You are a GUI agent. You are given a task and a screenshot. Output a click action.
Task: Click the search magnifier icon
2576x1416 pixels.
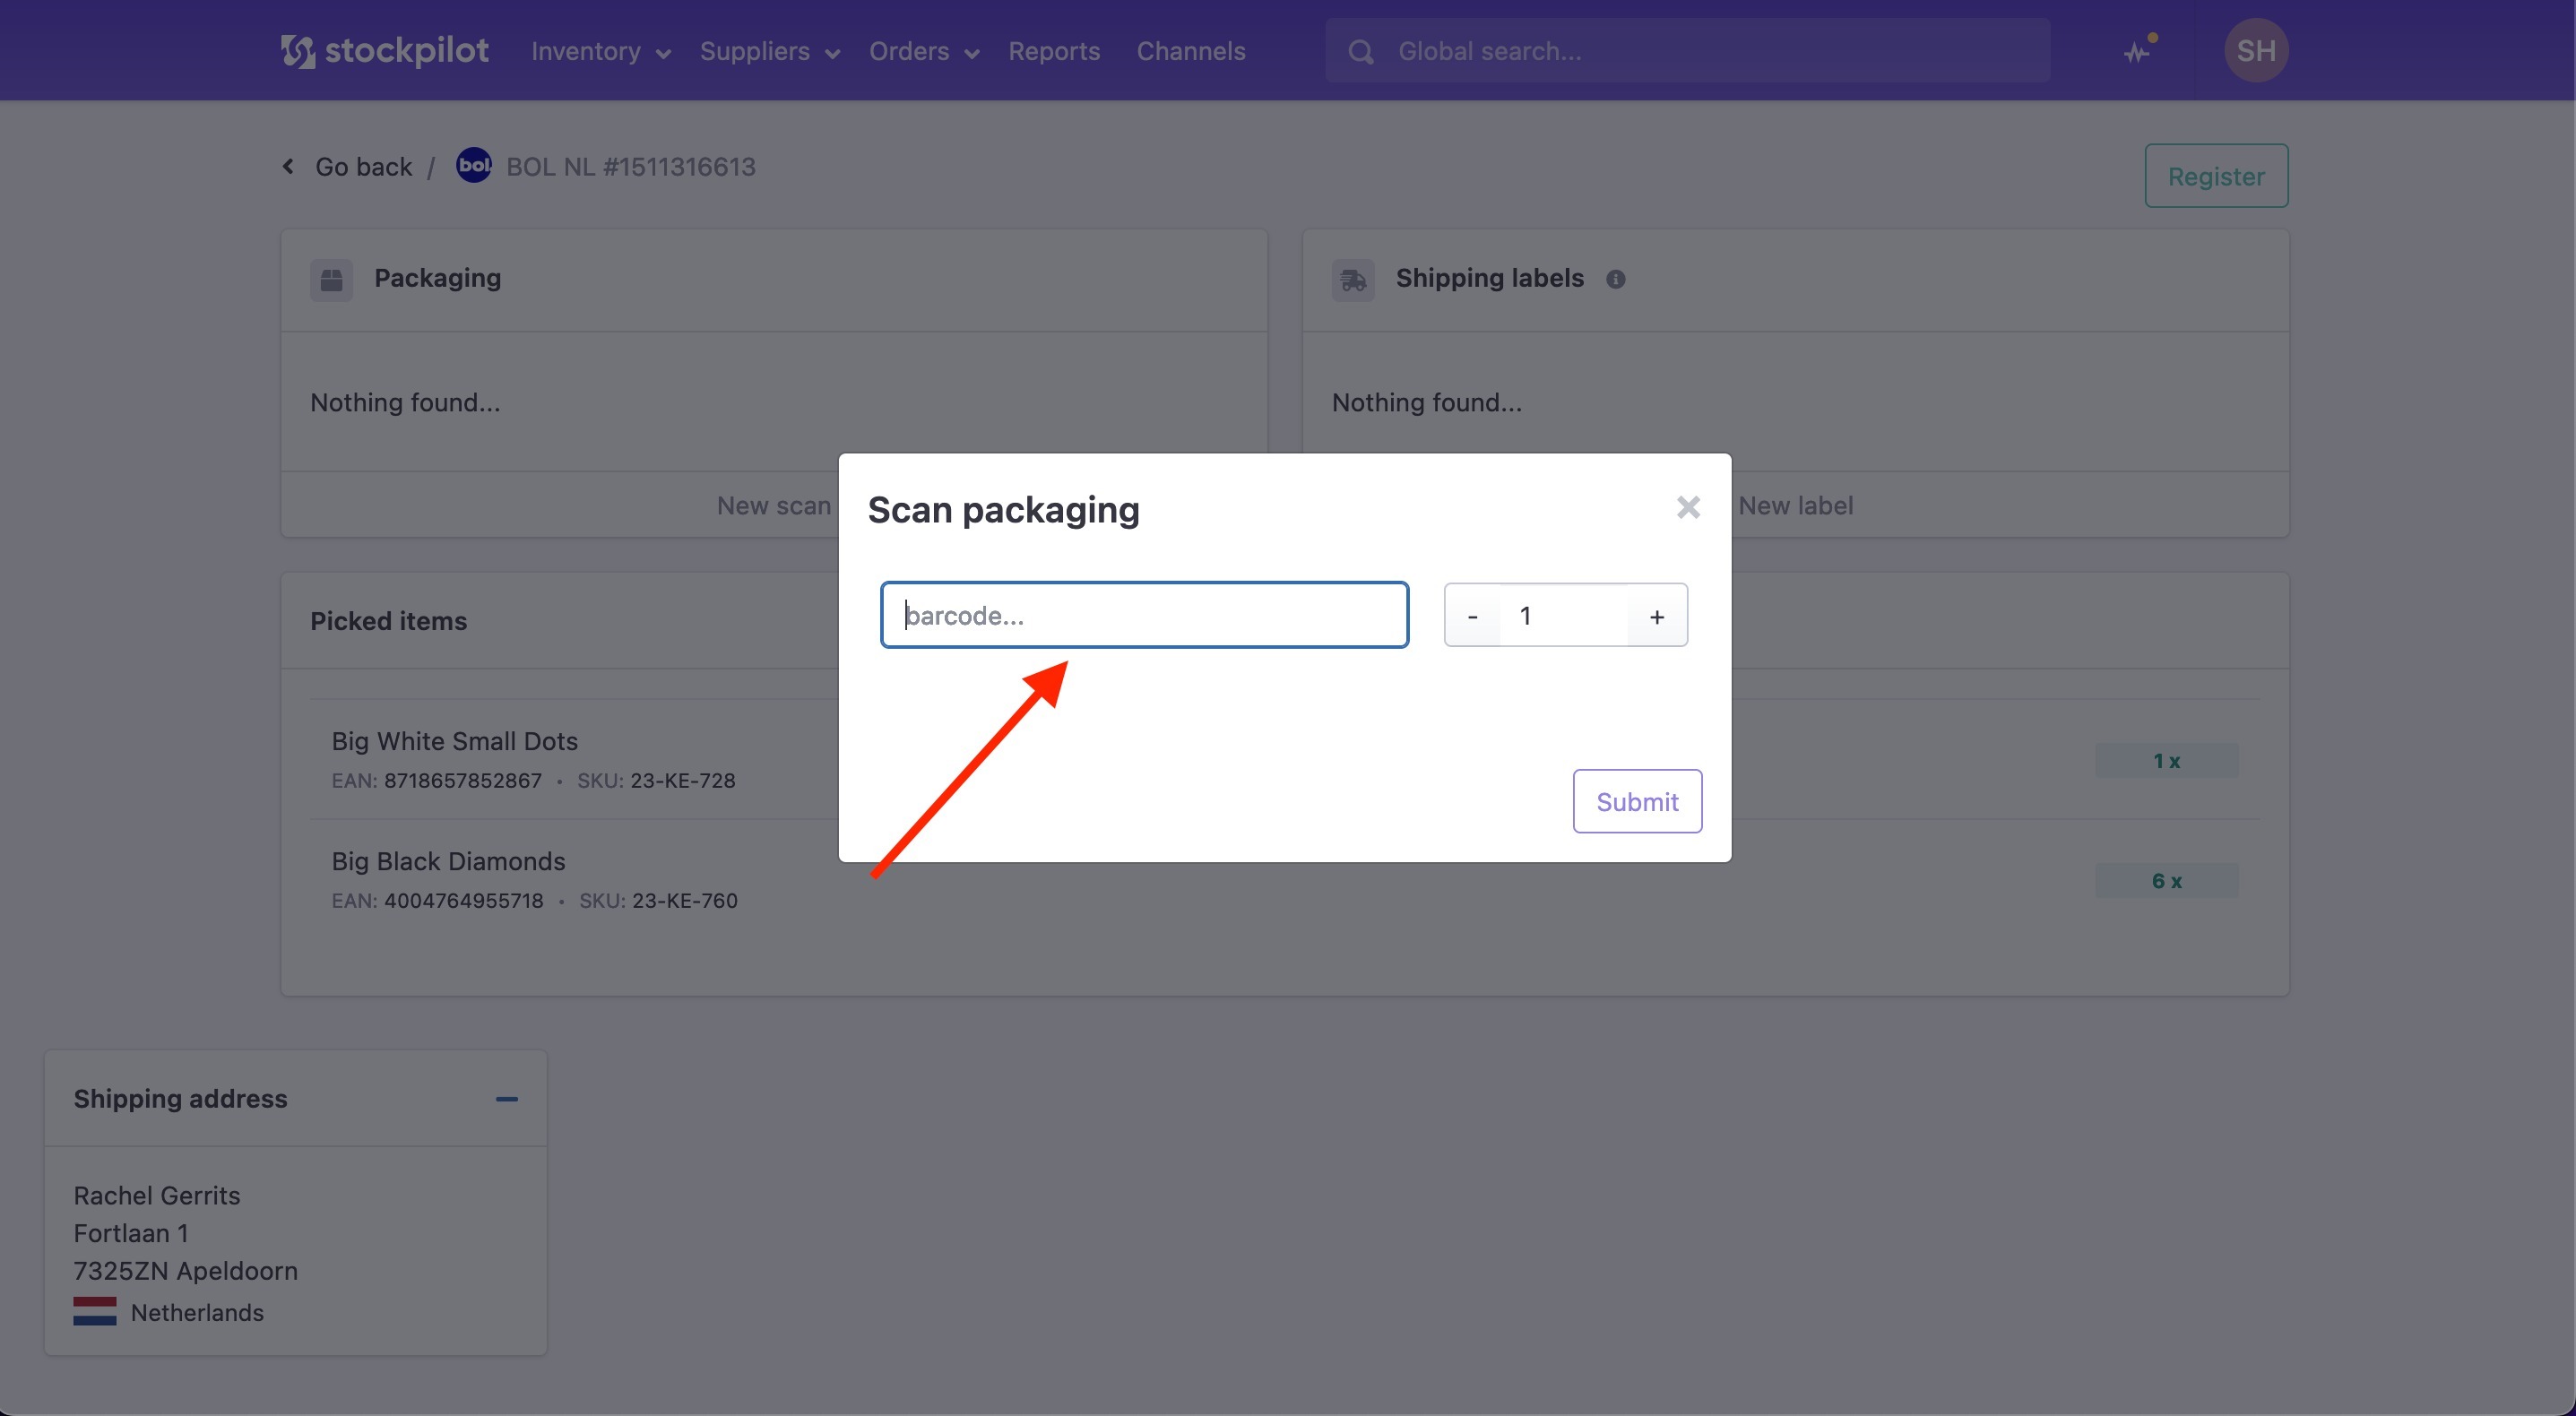pos(1360,52)
